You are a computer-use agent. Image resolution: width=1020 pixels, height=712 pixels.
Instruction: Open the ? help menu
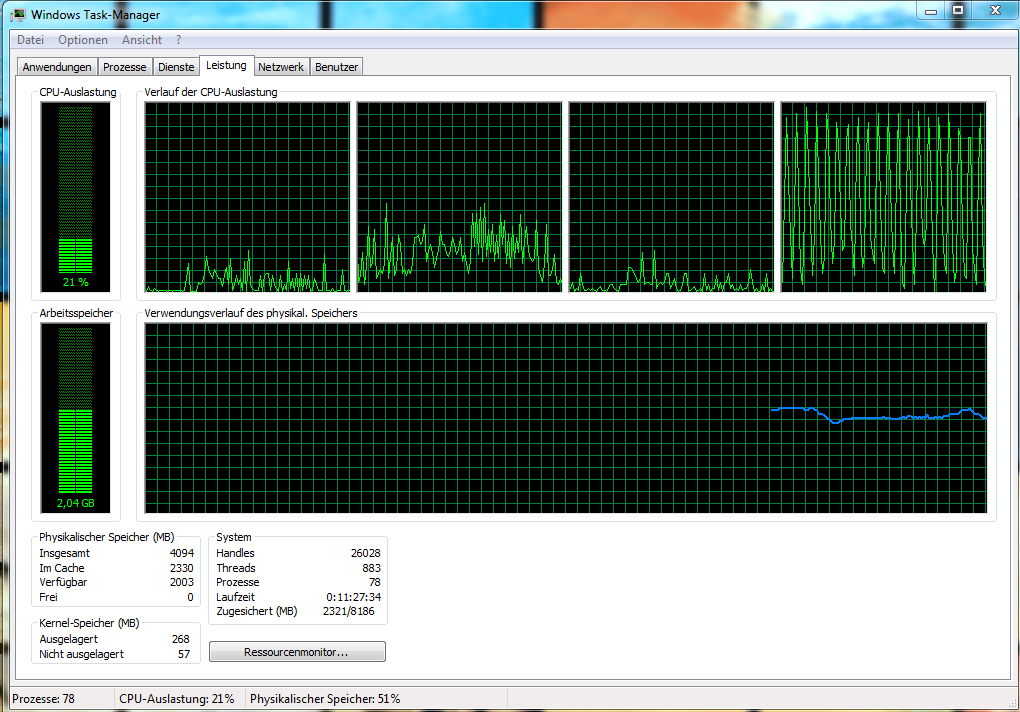(x=178, y=40)
